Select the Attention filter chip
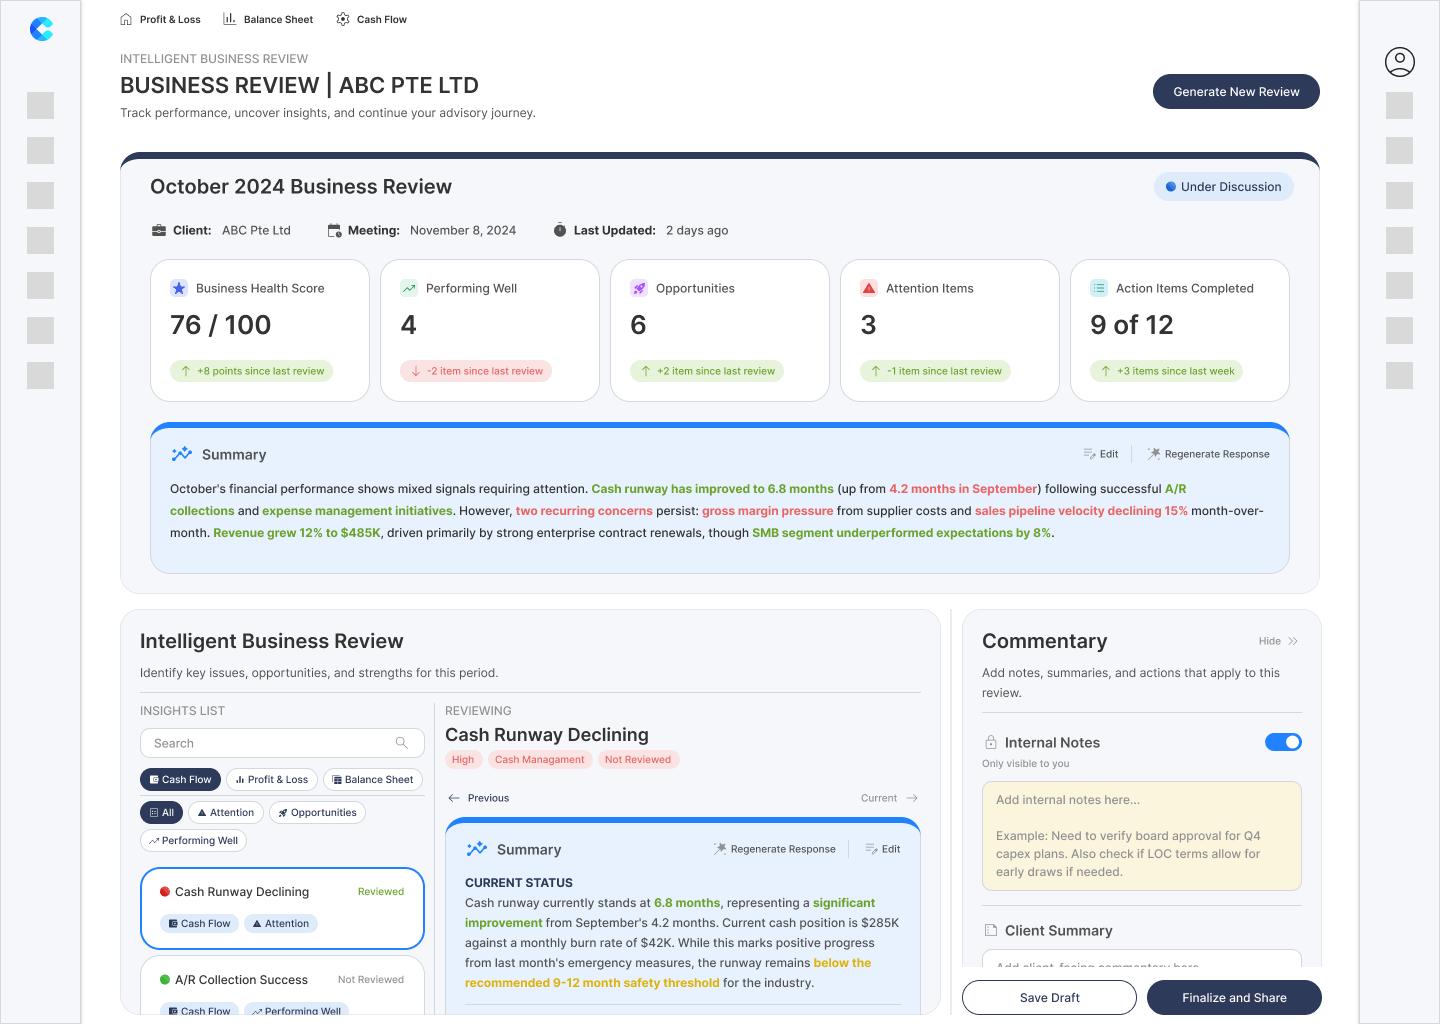This screenshot has width=1440, height=1024. (x=226, y=813)
